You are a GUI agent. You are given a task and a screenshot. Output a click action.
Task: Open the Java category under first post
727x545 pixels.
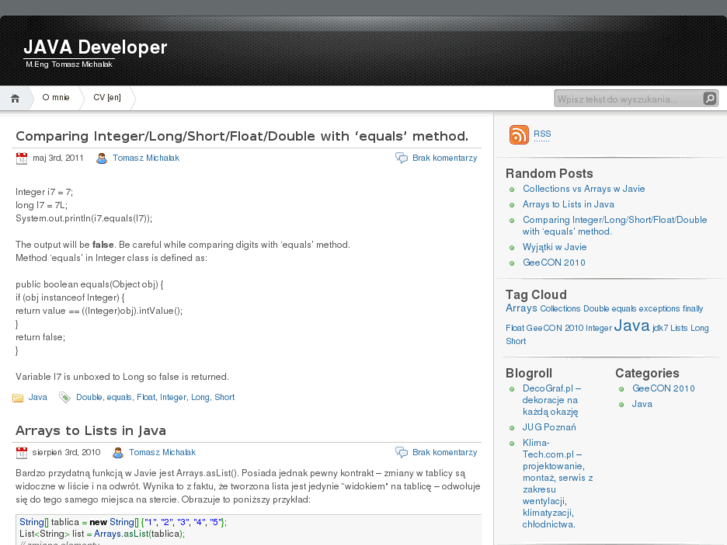pyautogui.click(x=38, y=397)
